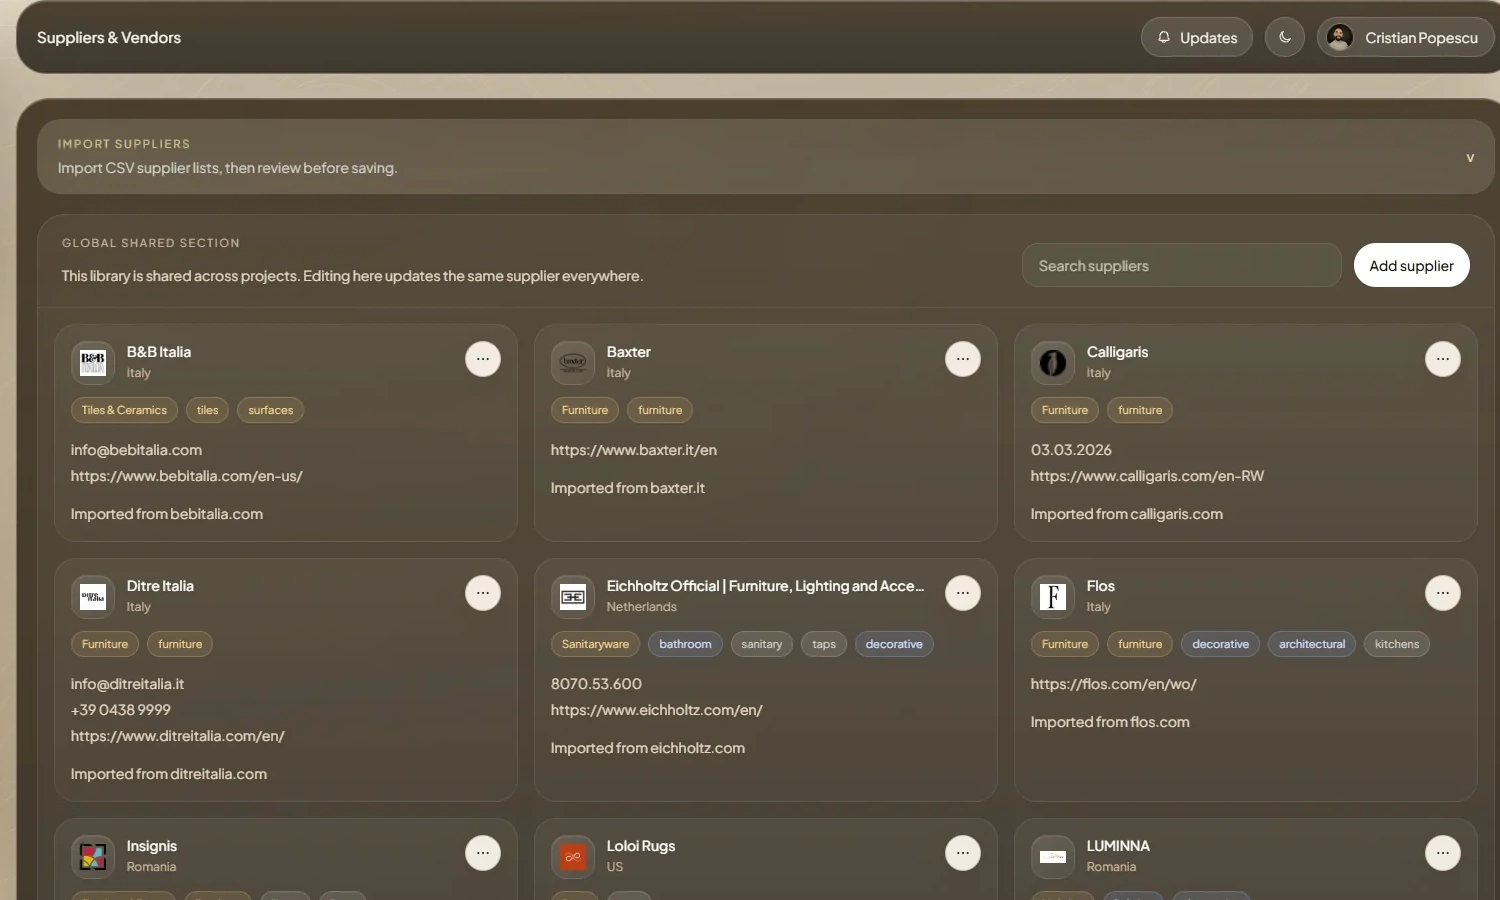
Task: Open the baxter.it/en website link
Action: tap(634, 450)
